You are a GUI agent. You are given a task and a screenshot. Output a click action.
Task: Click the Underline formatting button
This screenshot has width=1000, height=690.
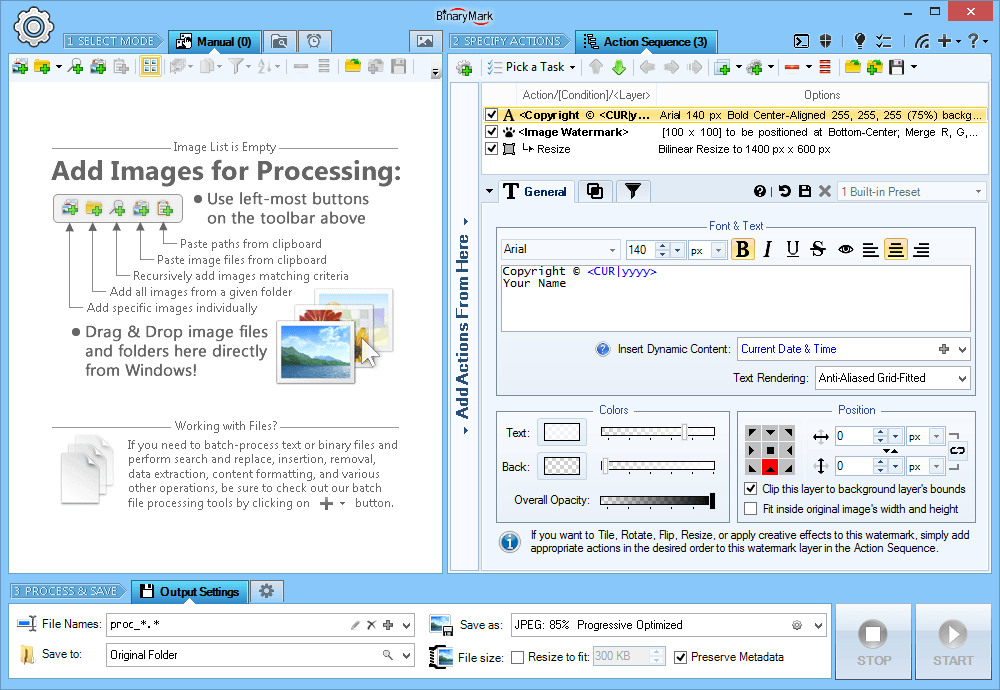[793, 249]
